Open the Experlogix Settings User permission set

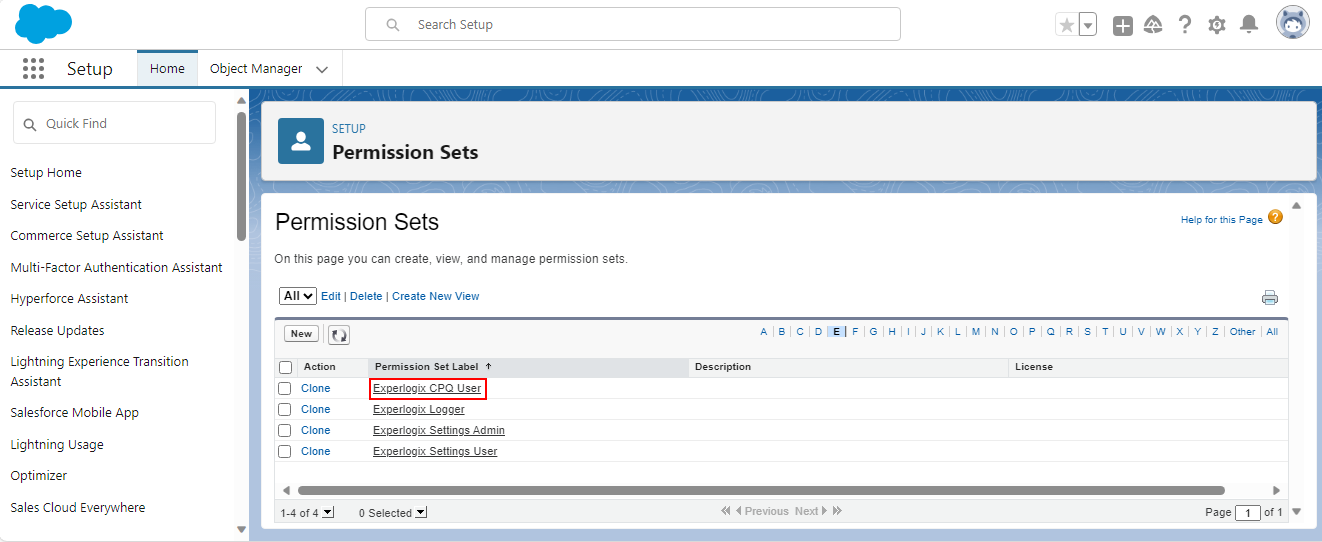click(x=435, y=451)
